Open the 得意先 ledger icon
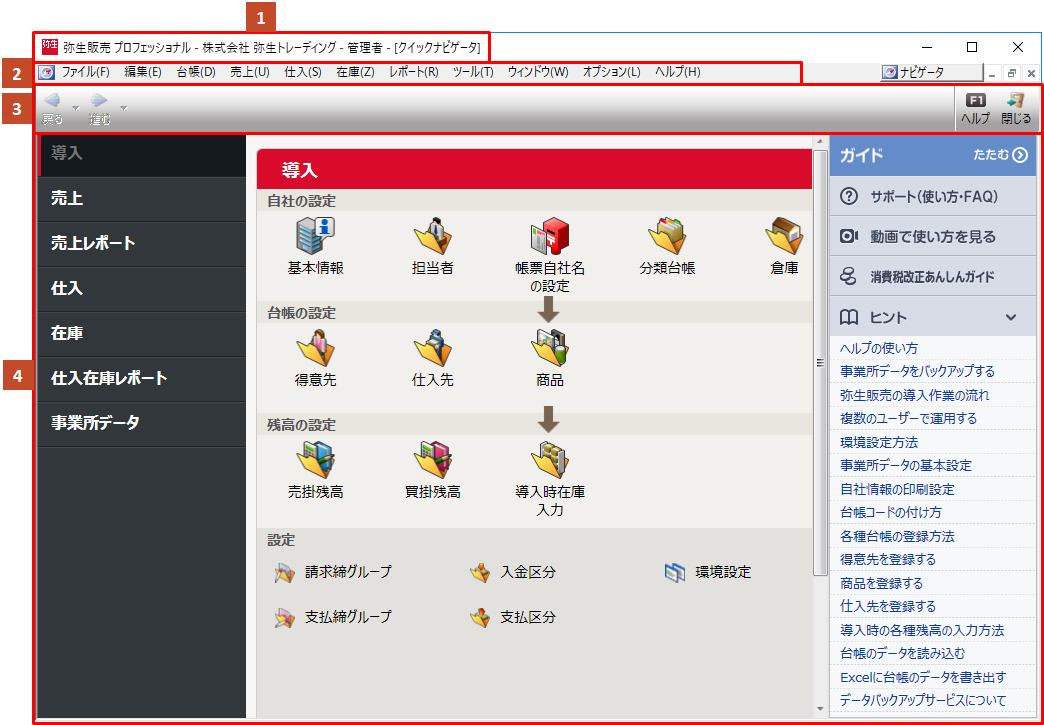 (315, 349)
